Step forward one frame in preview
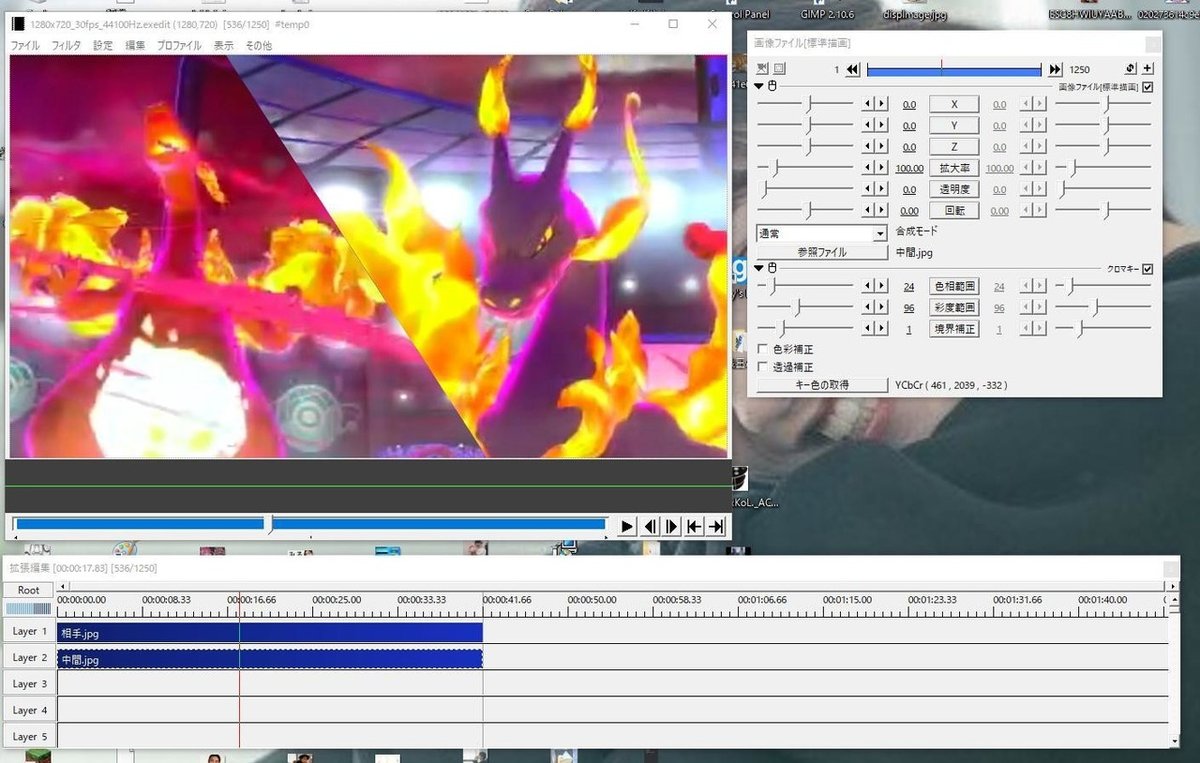The width and height of the screenshot is (1200, 763). click(672, 526)
